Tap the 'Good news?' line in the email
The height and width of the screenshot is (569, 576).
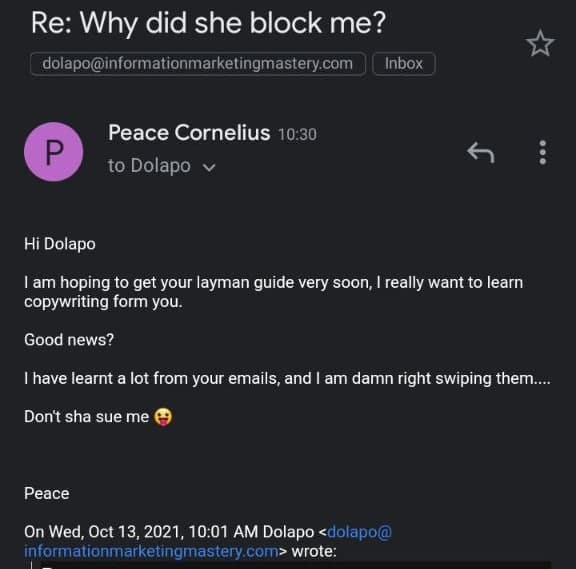69,340
